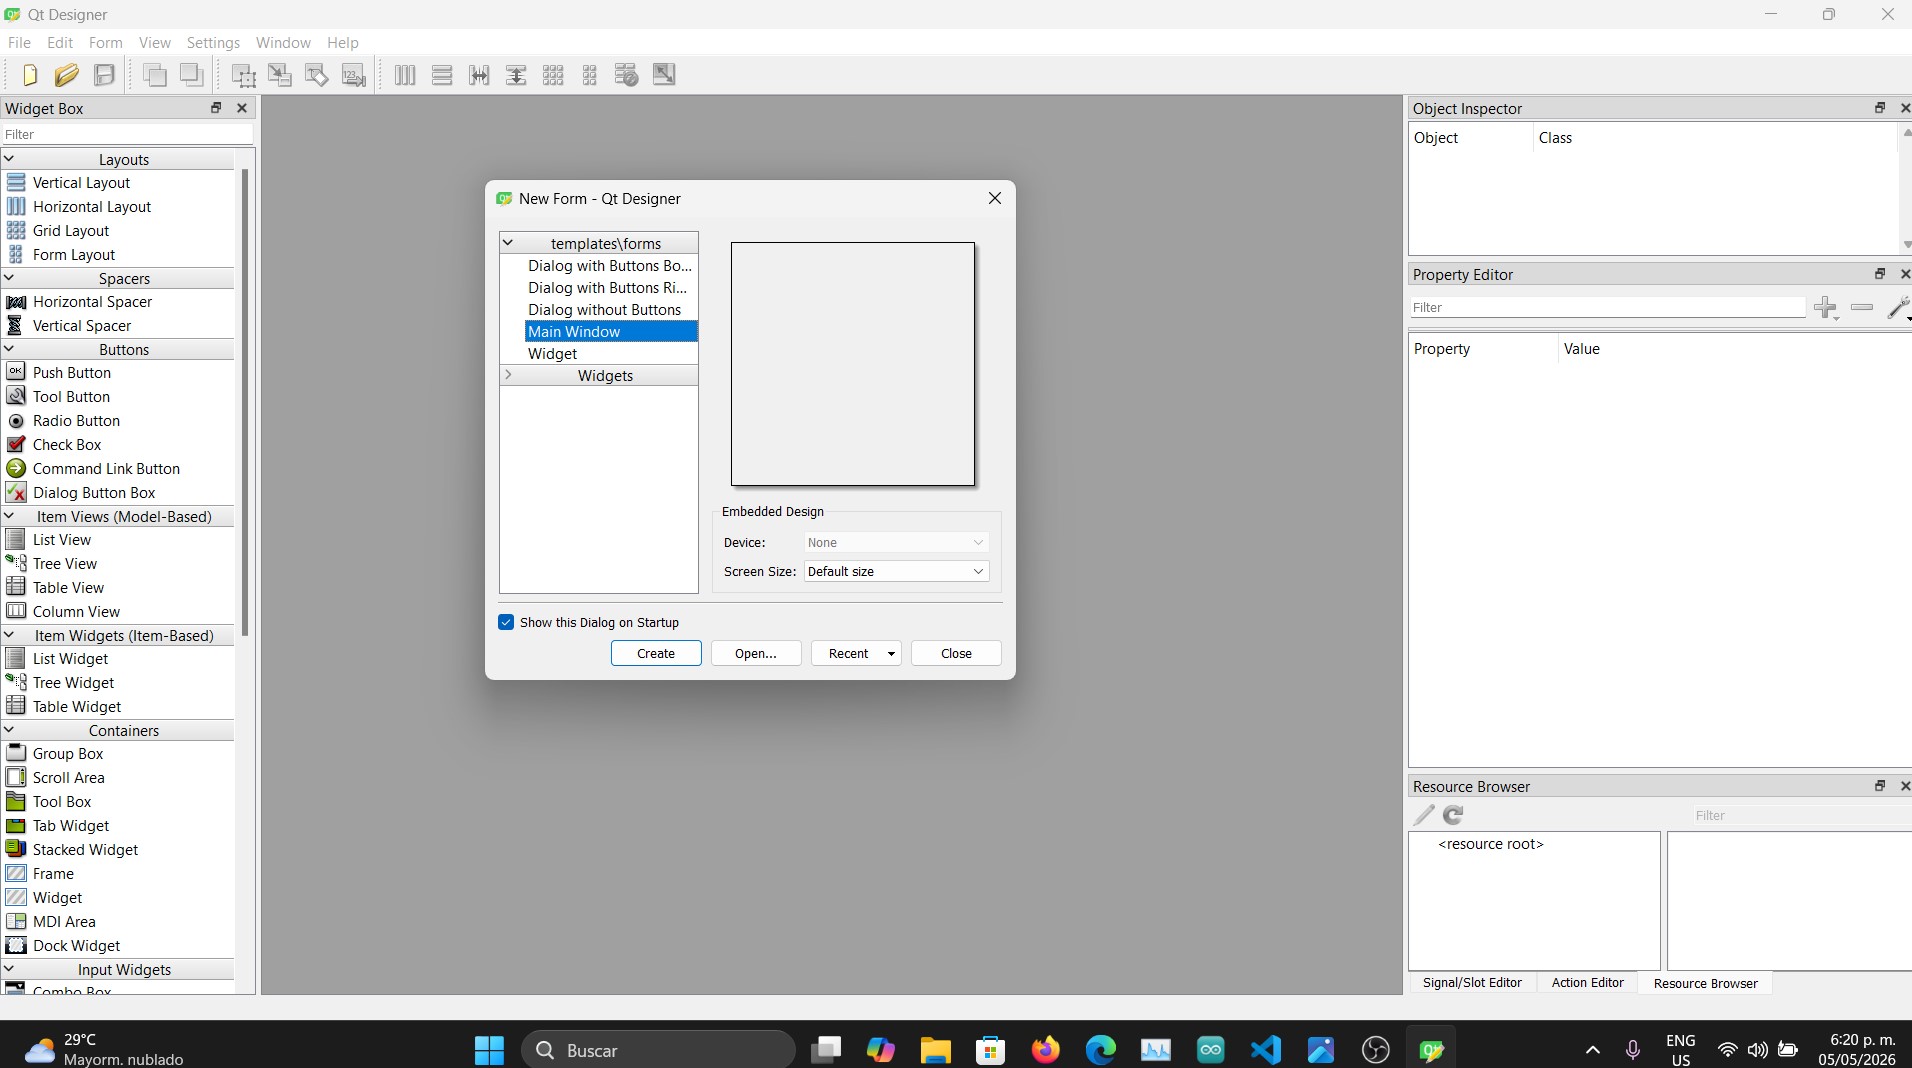Select Edit Tab Order mode icon
Screen dimensions: 1912x1068
[x=354, y=75]
